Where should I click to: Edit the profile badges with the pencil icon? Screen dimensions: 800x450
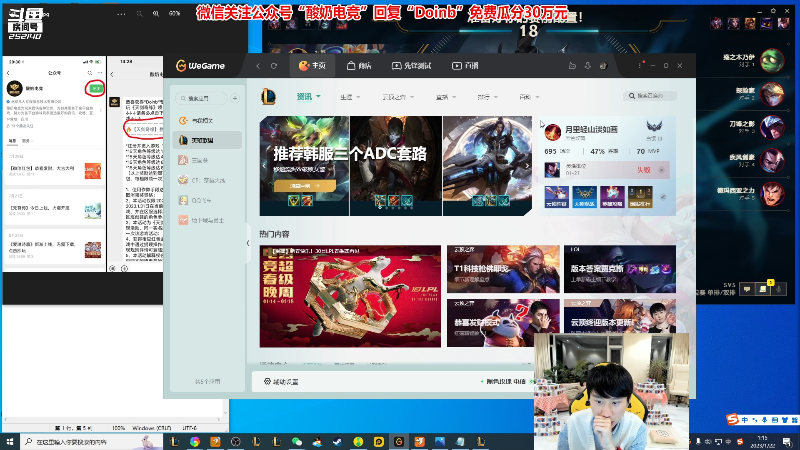click(663, 197)
